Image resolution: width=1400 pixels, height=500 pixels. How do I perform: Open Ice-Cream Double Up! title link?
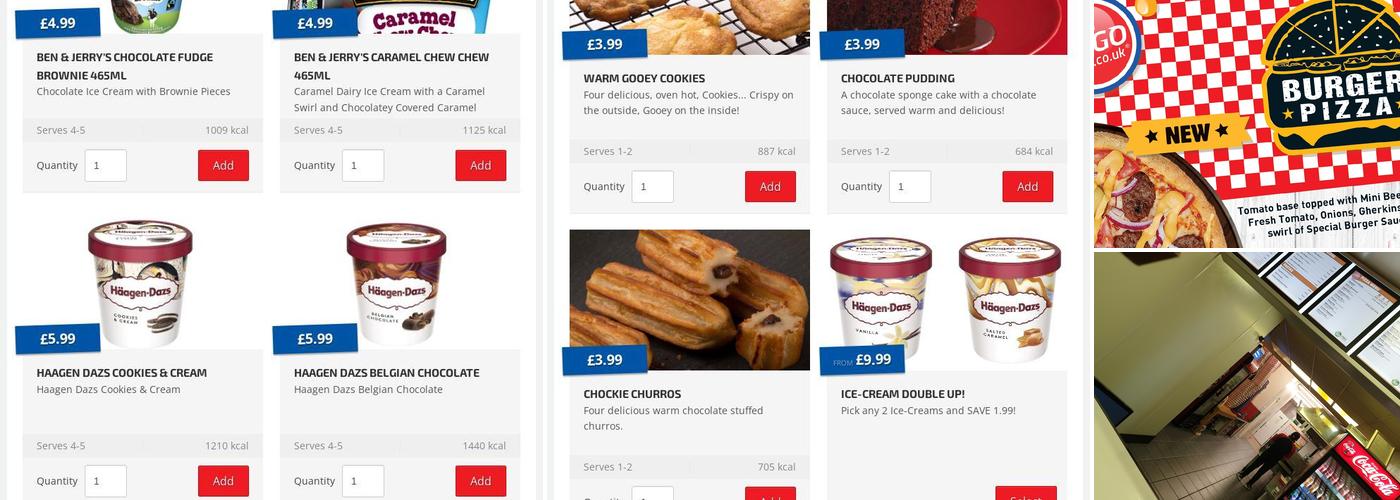pos(903,394)
